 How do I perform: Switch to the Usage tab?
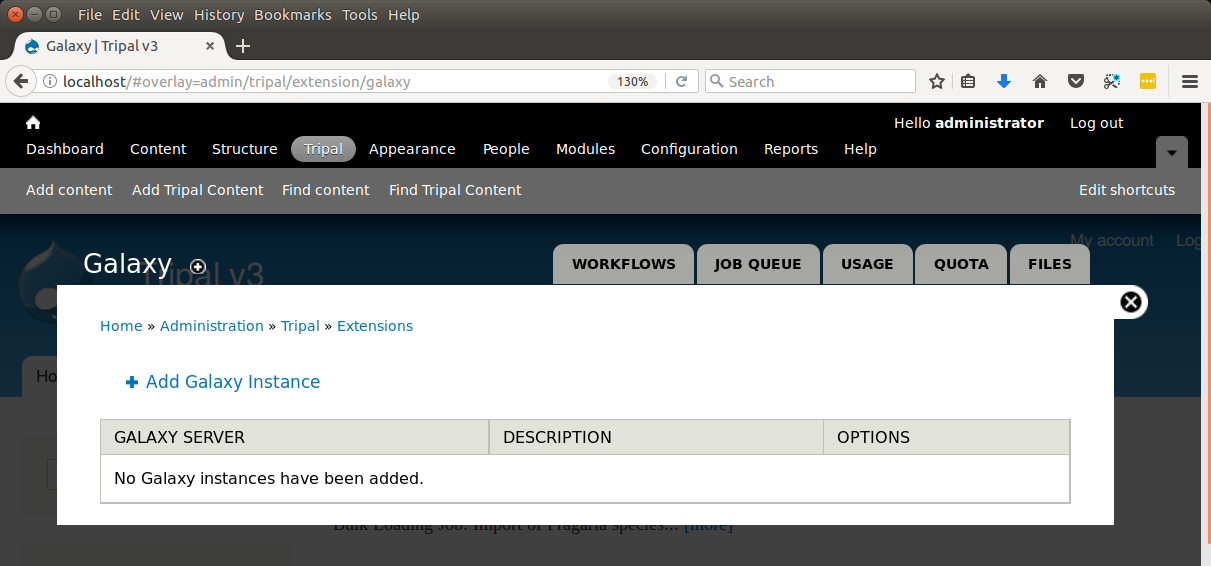[x=867, y=265]
